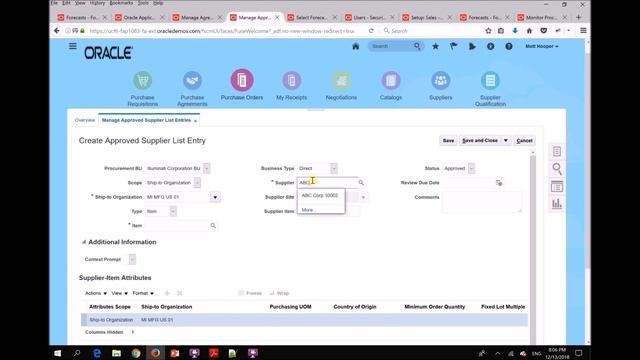
Task: Click the form vertical scrollbar
Action: point(533,248)
